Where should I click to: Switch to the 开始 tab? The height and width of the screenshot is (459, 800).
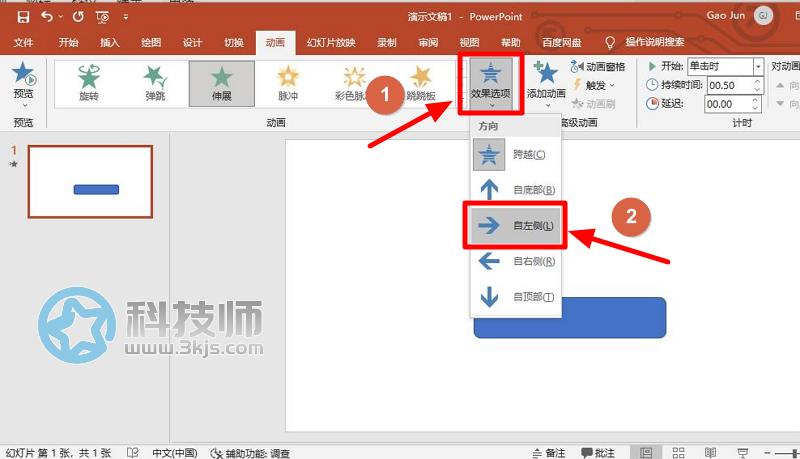(x=68, y=42)
